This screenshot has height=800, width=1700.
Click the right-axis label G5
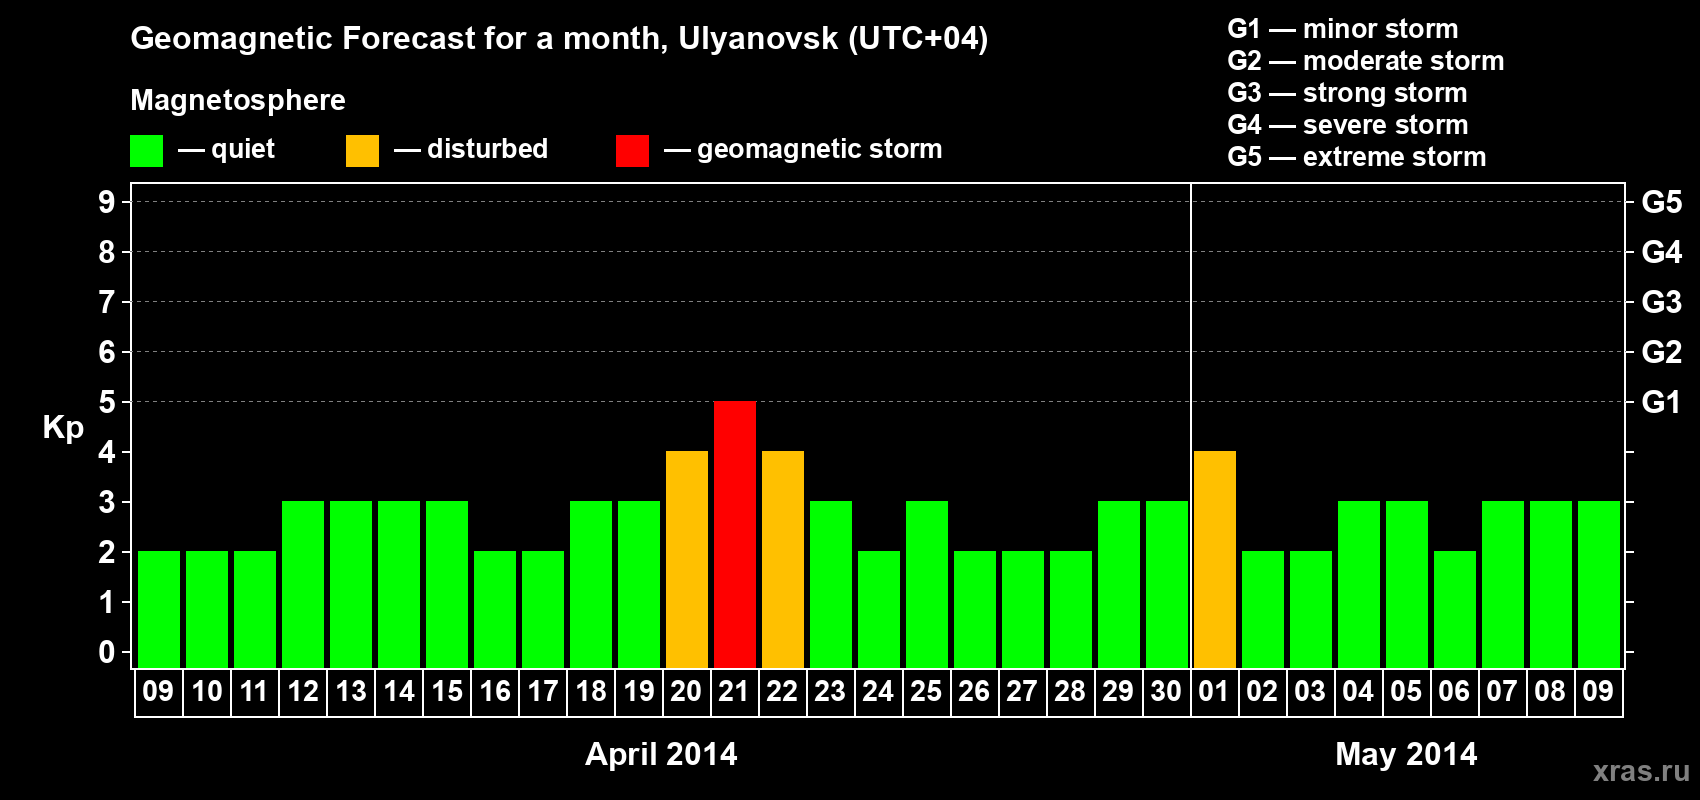[1662, 202]
